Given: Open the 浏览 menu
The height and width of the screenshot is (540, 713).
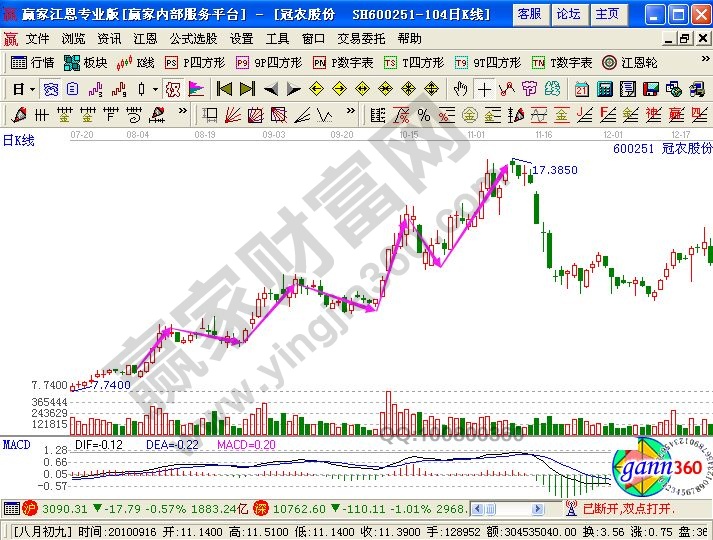Looking at the screenshot, I should pos(73,39).
